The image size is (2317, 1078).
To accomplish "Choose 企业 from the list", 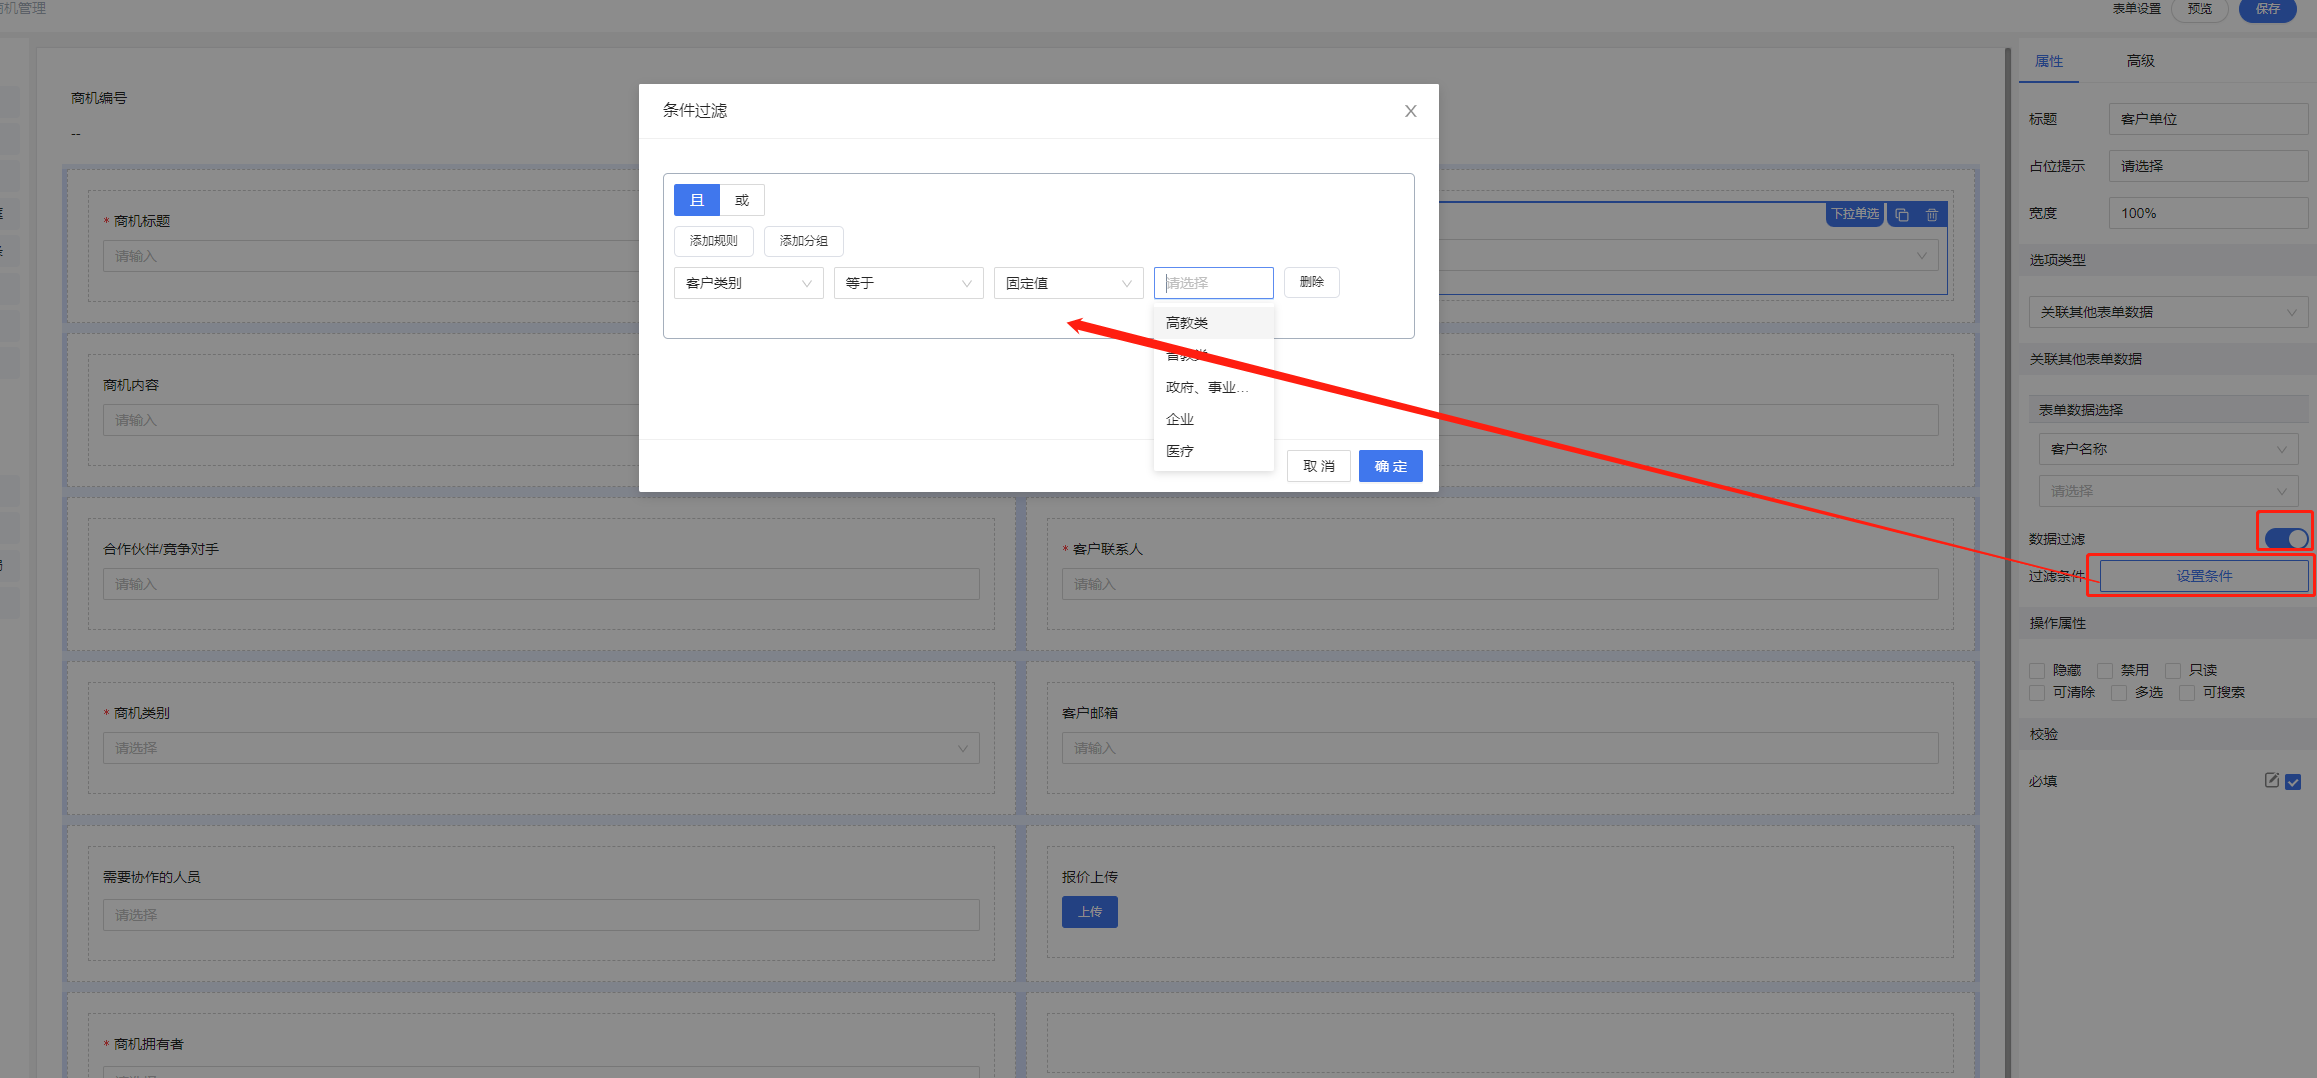I will (x=1214, y=419).
